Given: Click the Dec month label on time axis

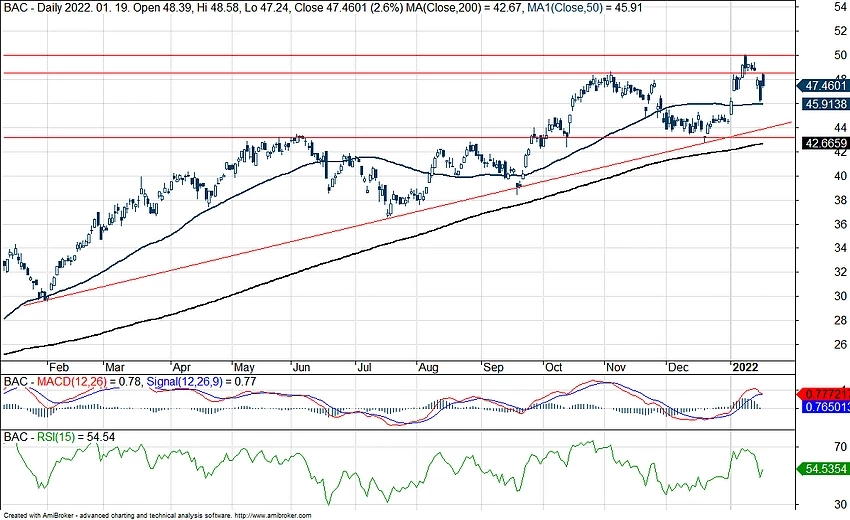Looking at the screenshot, I should pyautogui.click(x=678, y=368).
